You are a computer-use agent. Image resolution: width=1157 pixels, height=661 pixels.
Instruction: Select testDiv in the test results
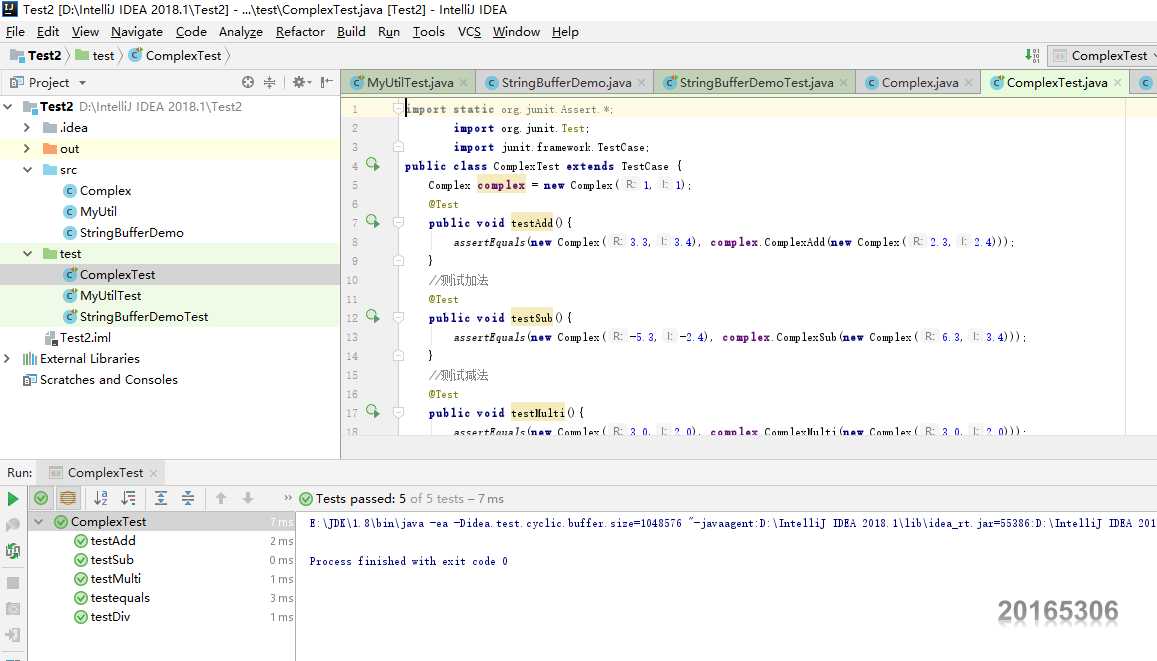110,617
